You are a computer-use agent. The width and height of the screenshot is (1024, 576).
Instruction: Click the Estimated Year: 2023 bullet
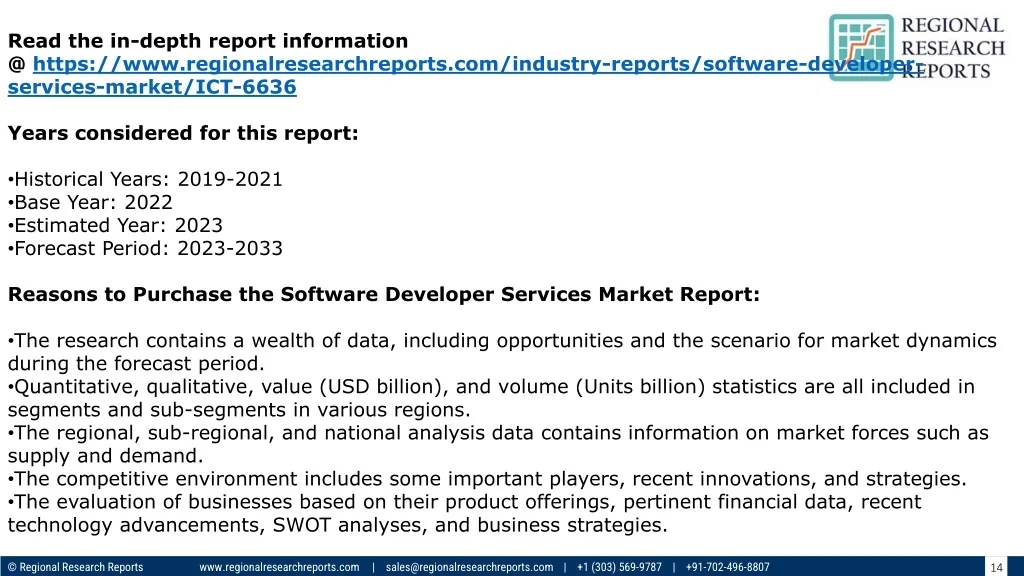click(x=117, y=225)
